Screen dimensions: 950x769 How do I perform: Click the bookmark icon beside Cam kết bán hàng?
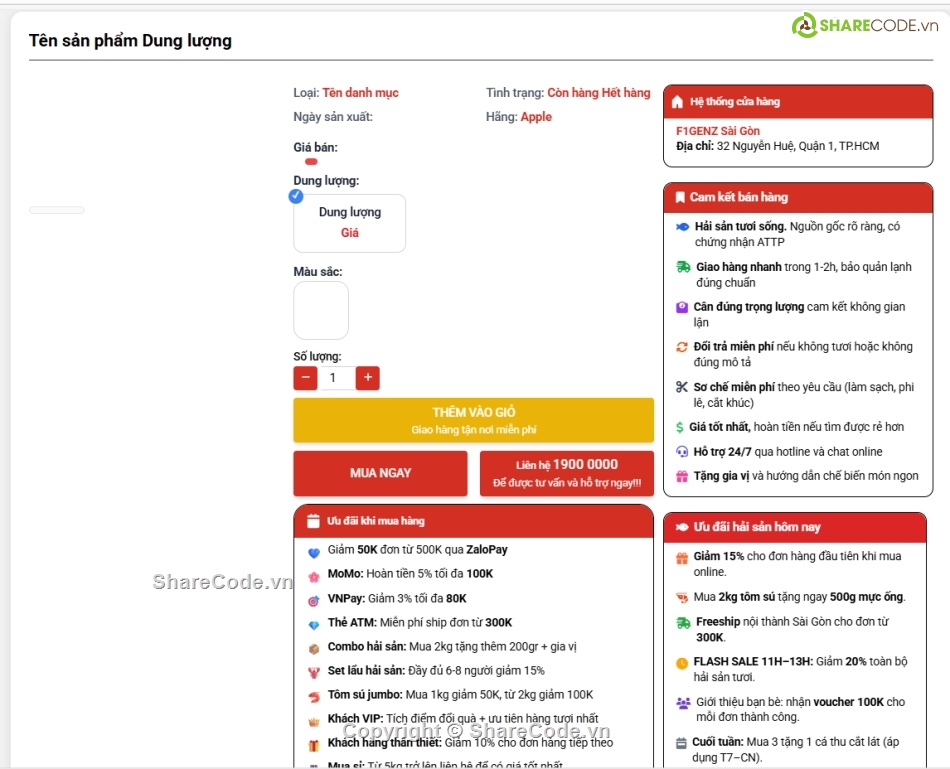pos(680,197)
